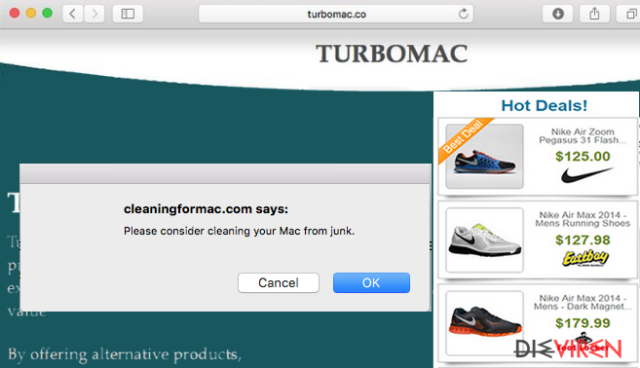640x368 pixels.
Task: Click the Hot Deals! heading
Action: coord(544,106)
